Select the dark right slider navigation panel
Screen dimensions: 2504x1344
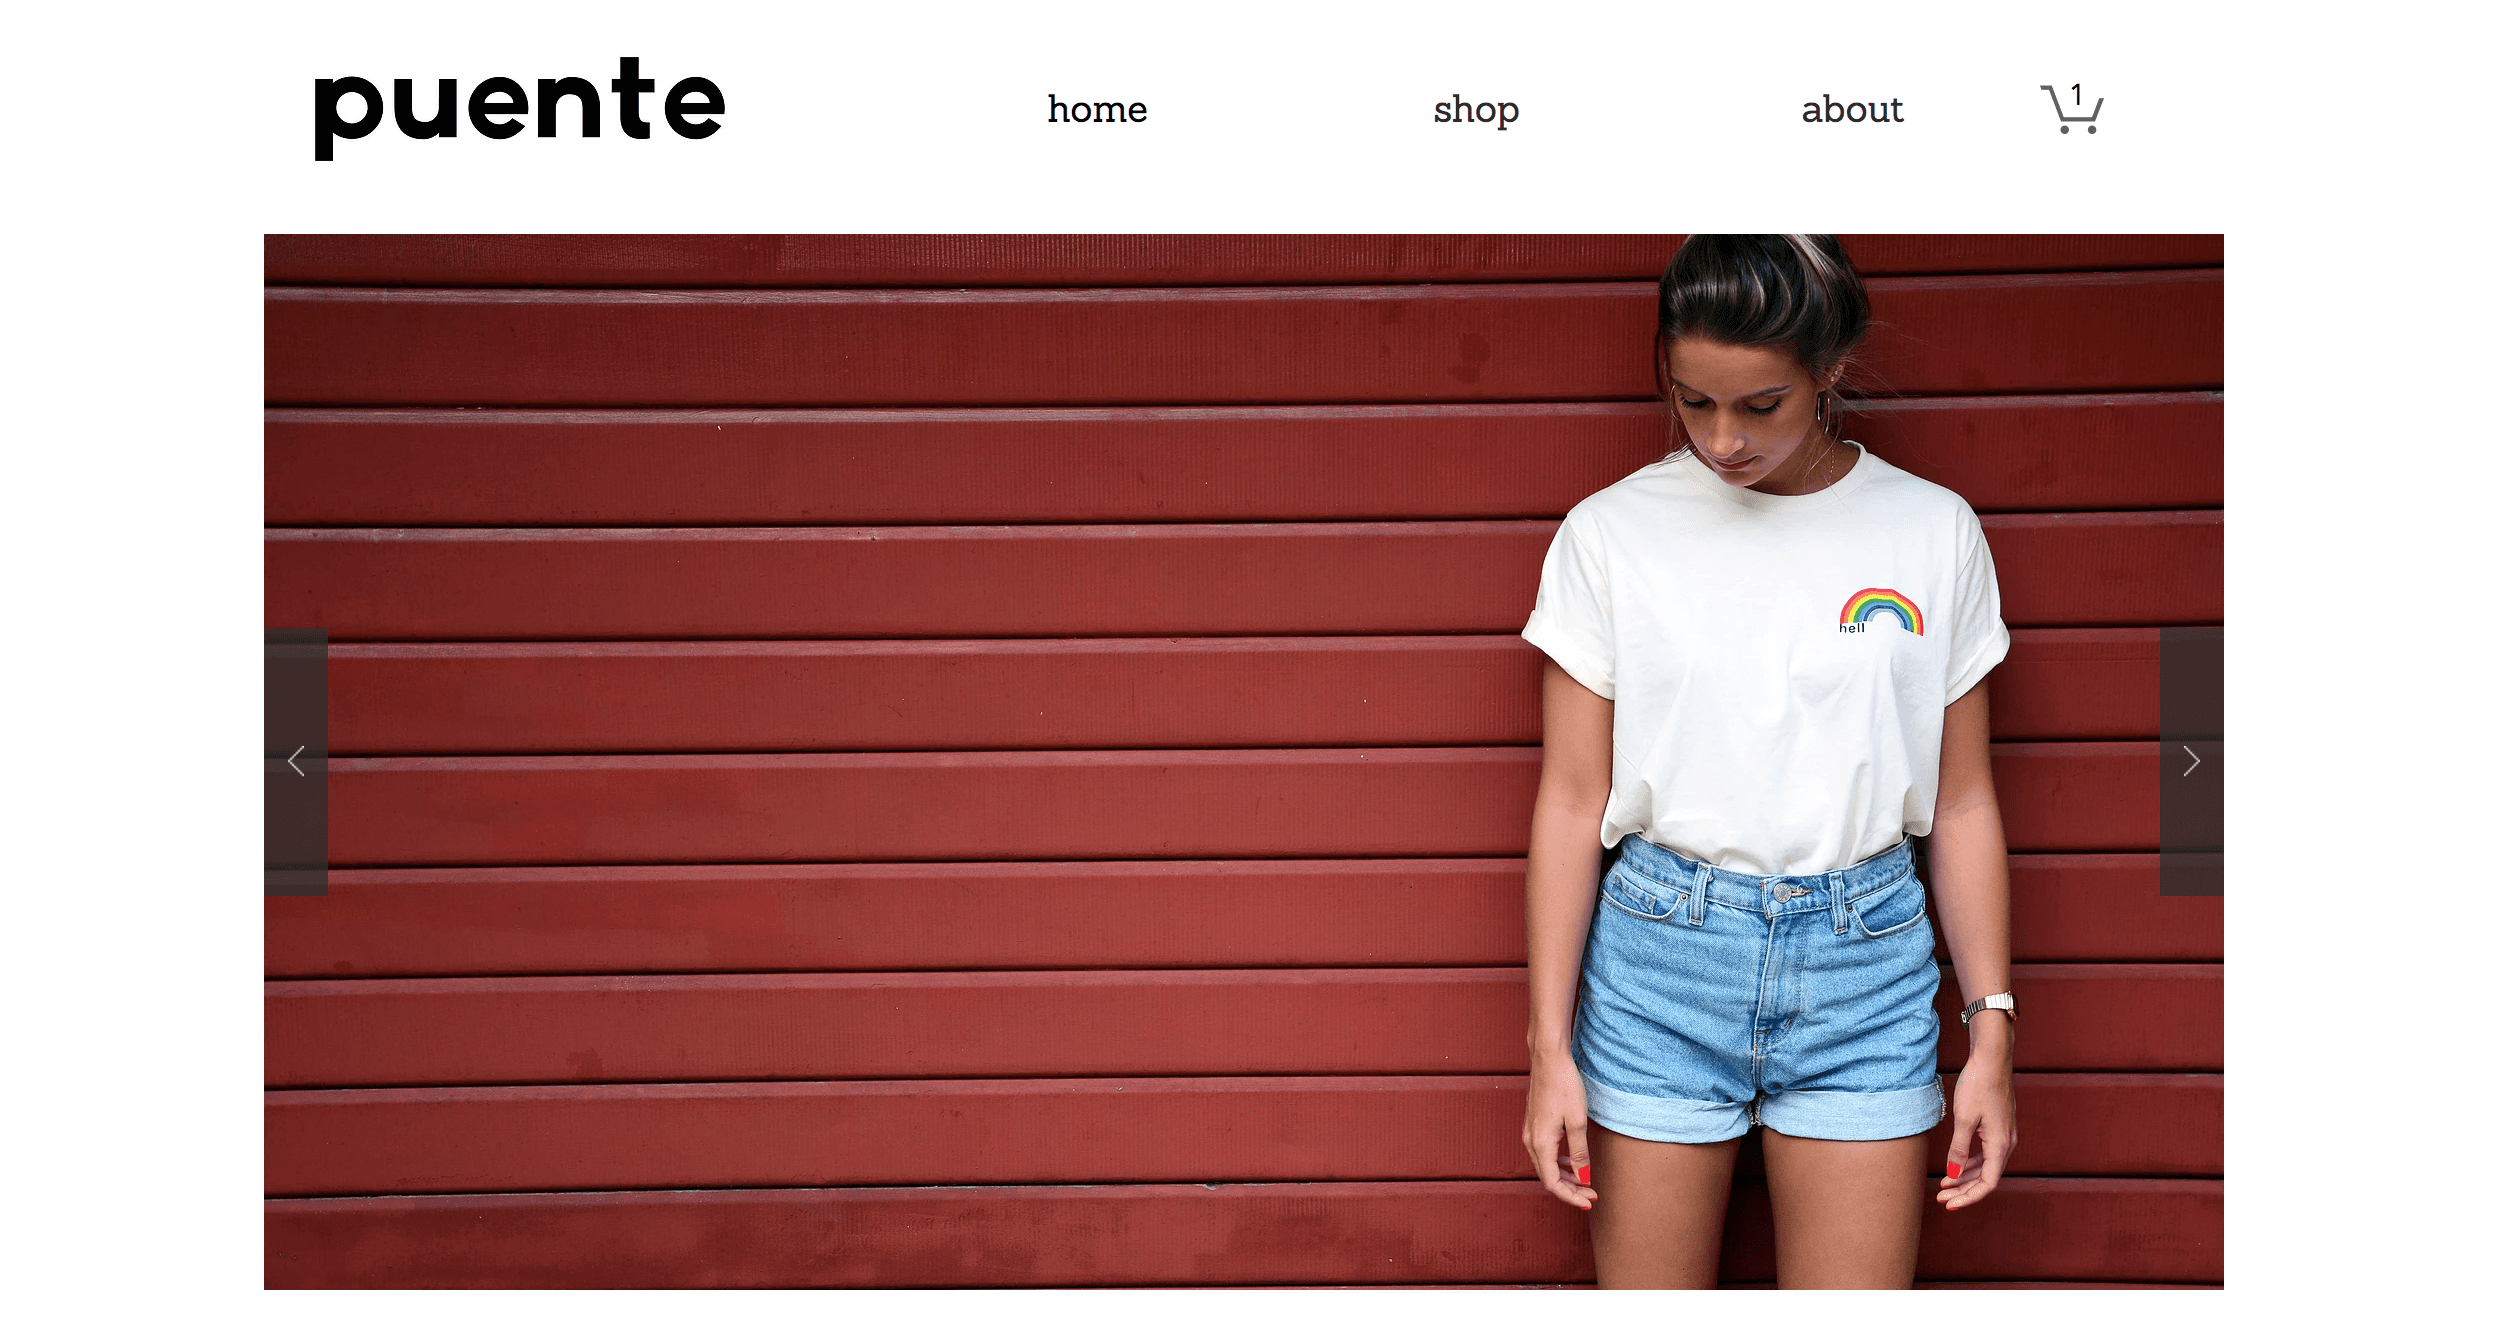click(2191, 761)
